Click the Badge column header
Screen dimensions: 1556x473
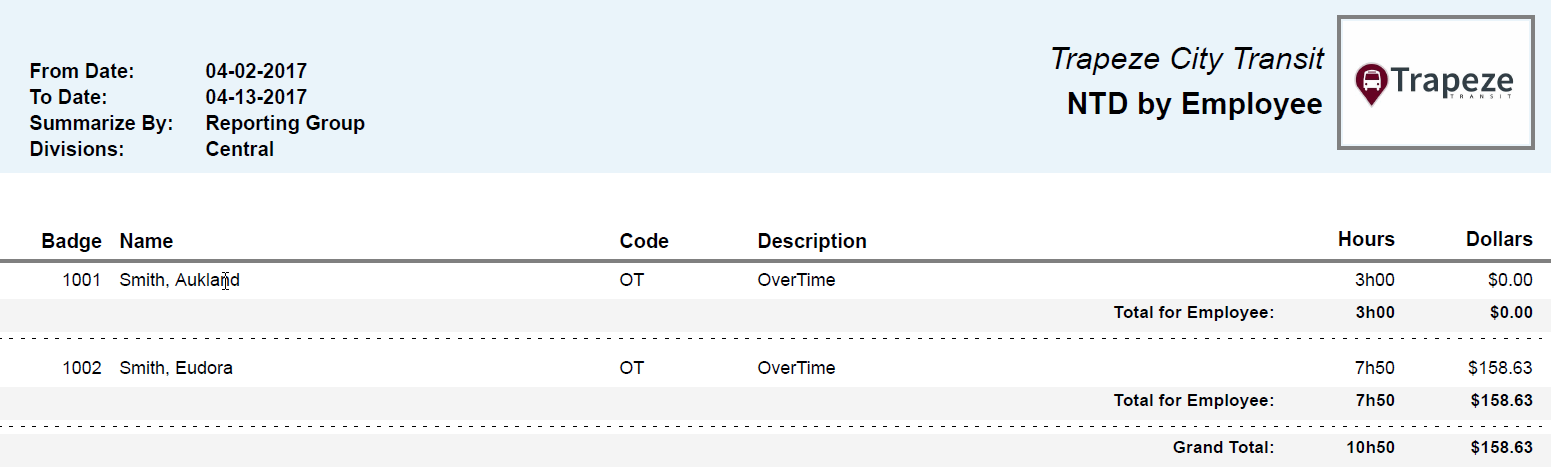click(71, 241)
